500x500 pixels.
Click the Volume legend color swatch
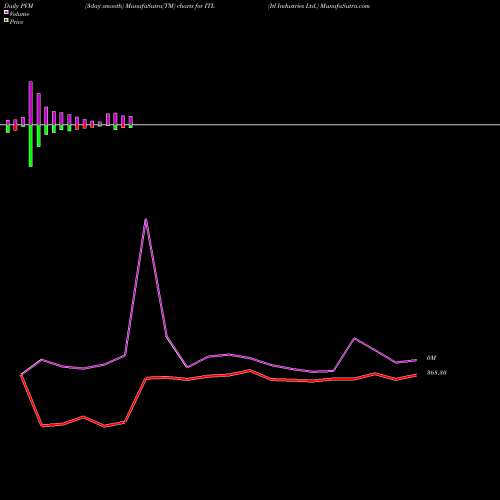tap(6, 12)
